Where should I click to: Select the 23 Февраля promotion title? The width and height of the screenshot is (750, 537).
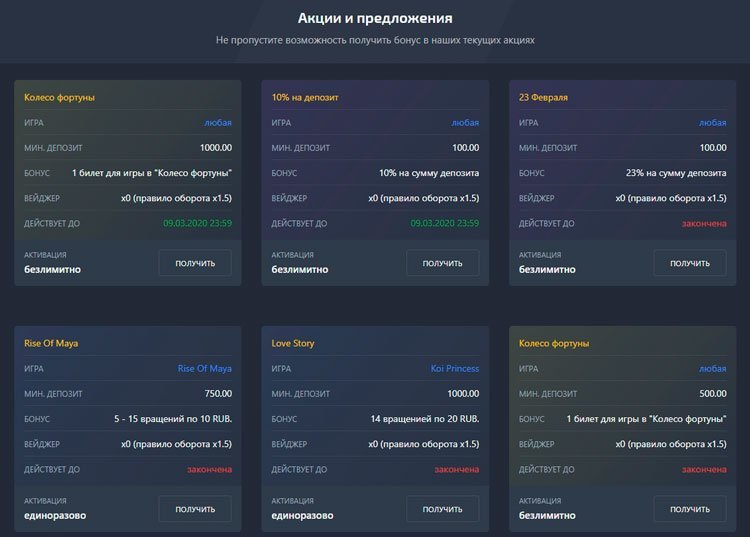[543, 98]
